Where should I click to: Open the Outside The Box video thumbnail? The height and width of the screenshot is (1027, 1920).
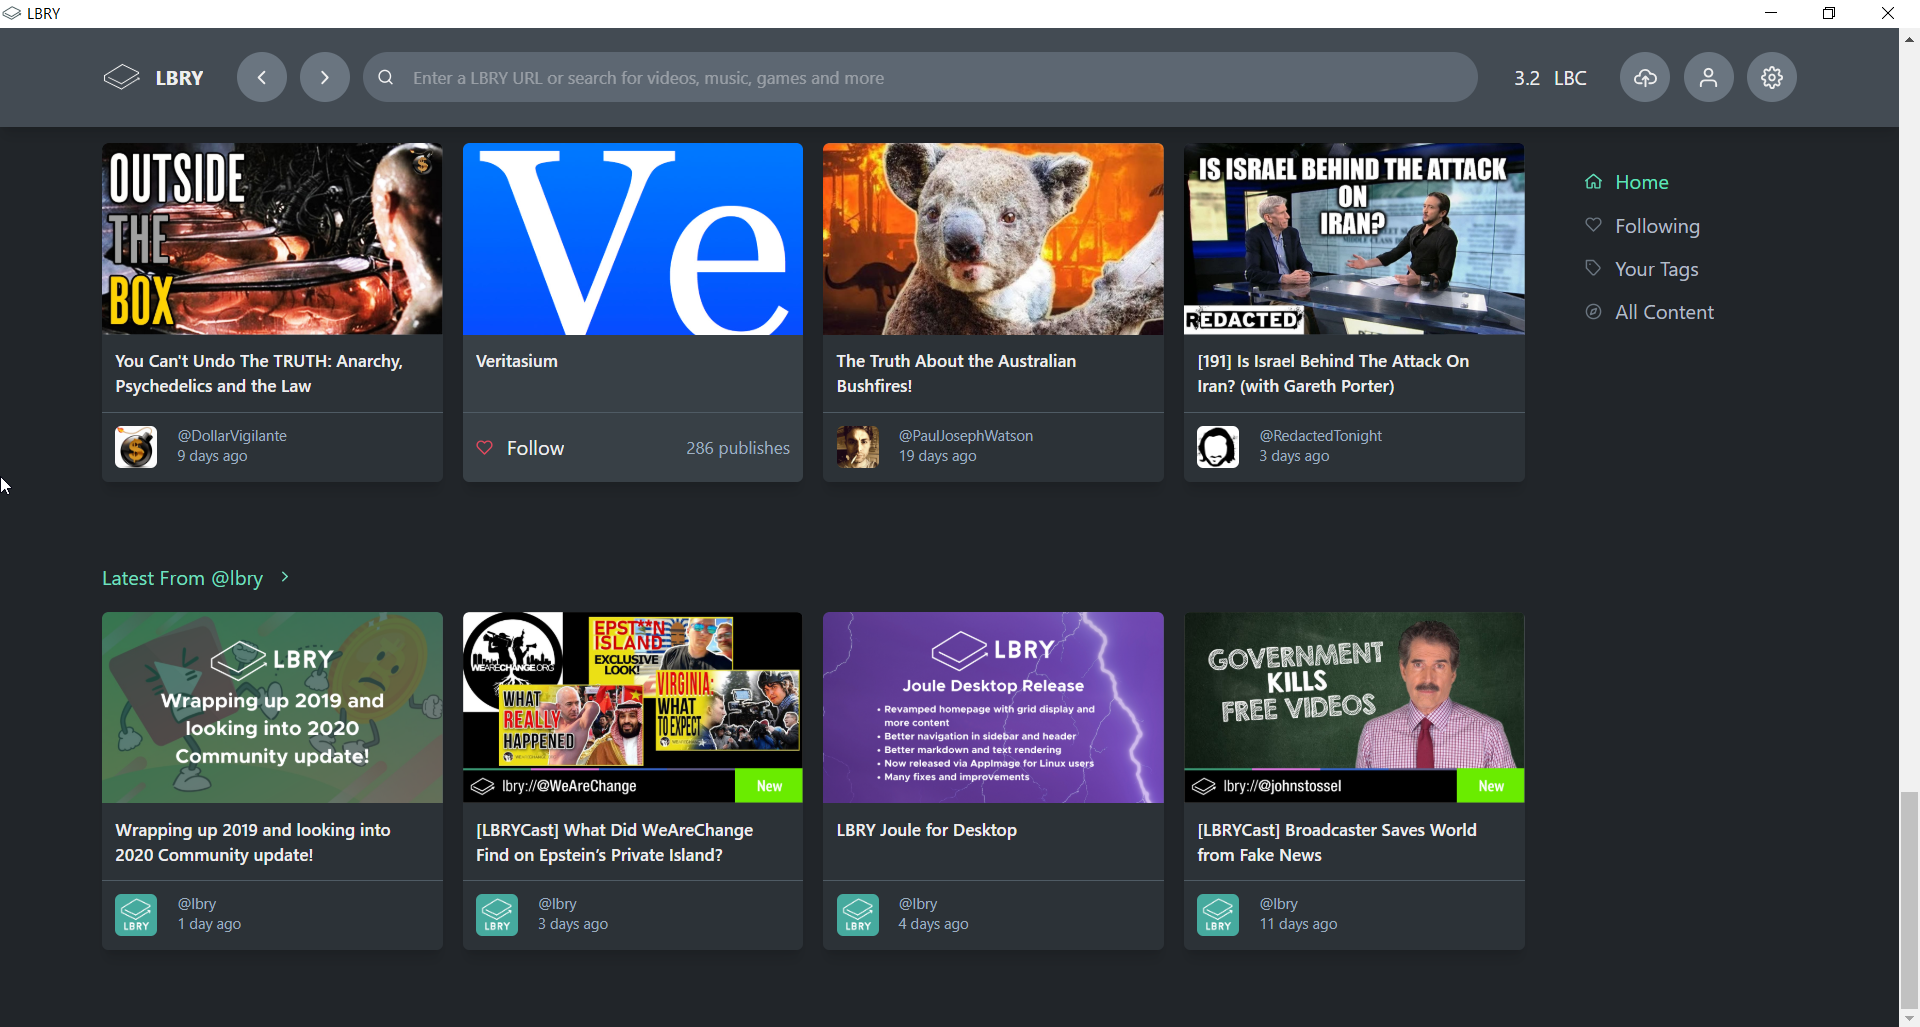[x=272, y=238]
